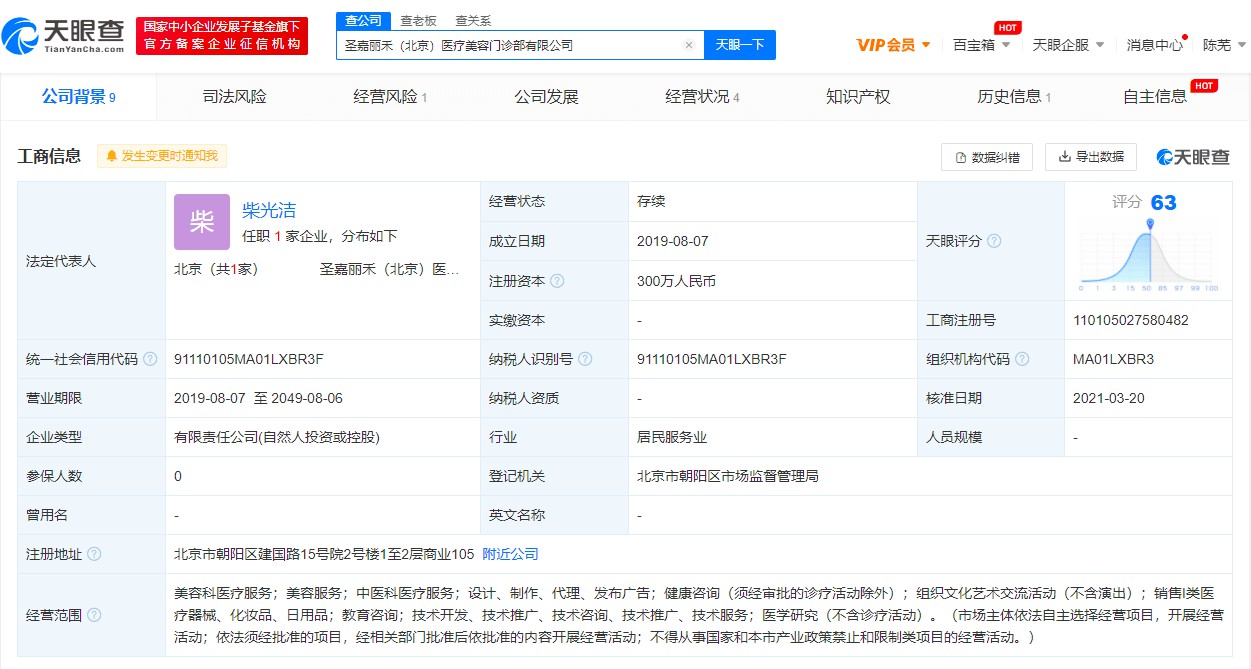This screenshot has width=1251, height=669.
Task: Click the question icon next to 组织机构代码
Action: click(x=1022, y=359)
